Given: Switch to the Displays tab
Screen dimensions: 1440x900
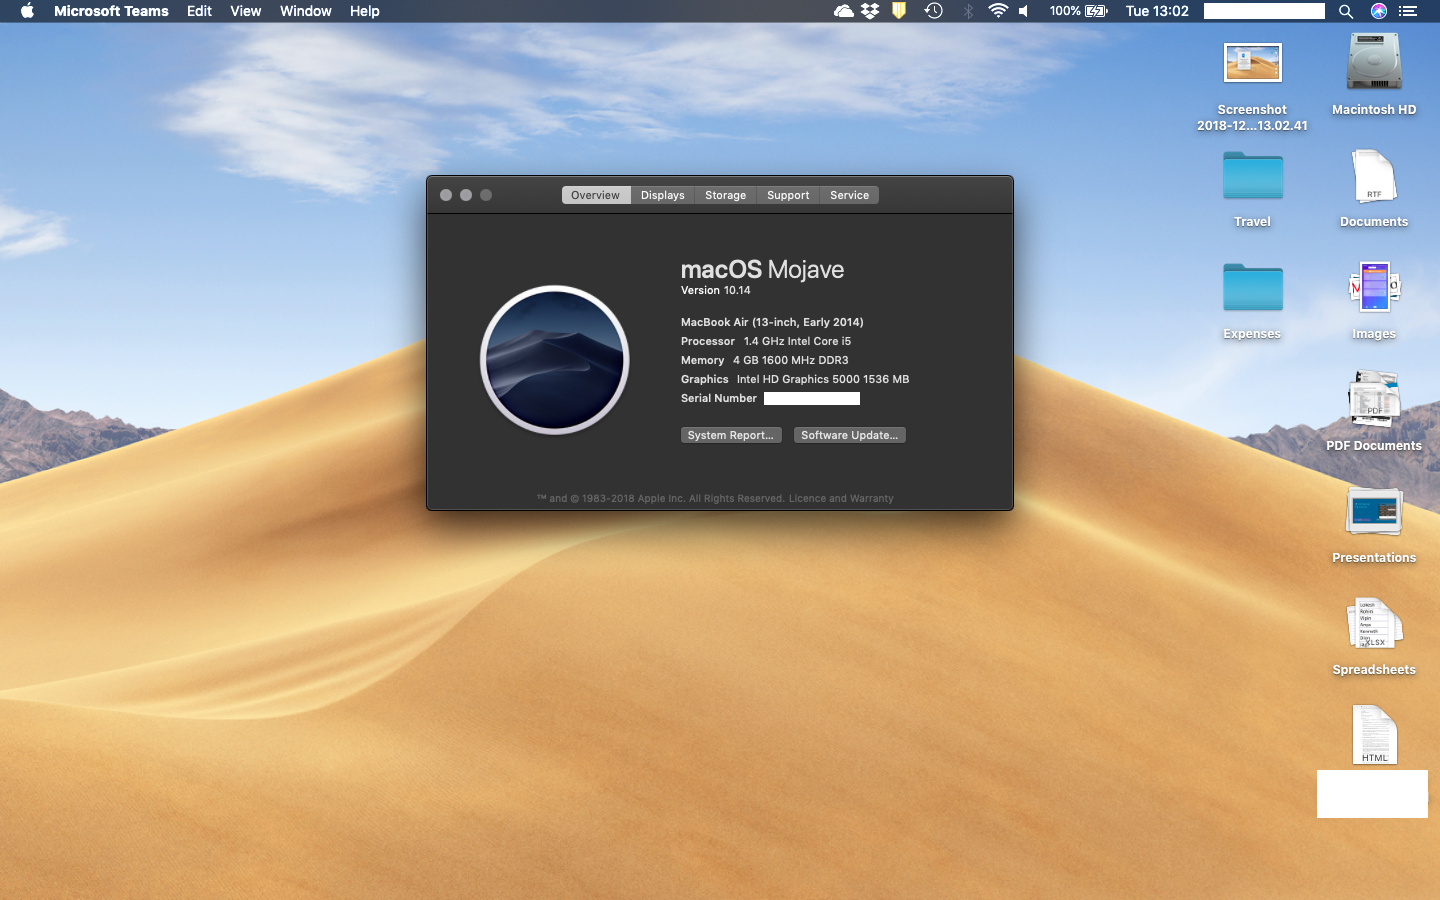Looking at the screenshot, I should [x=662, y=195].
